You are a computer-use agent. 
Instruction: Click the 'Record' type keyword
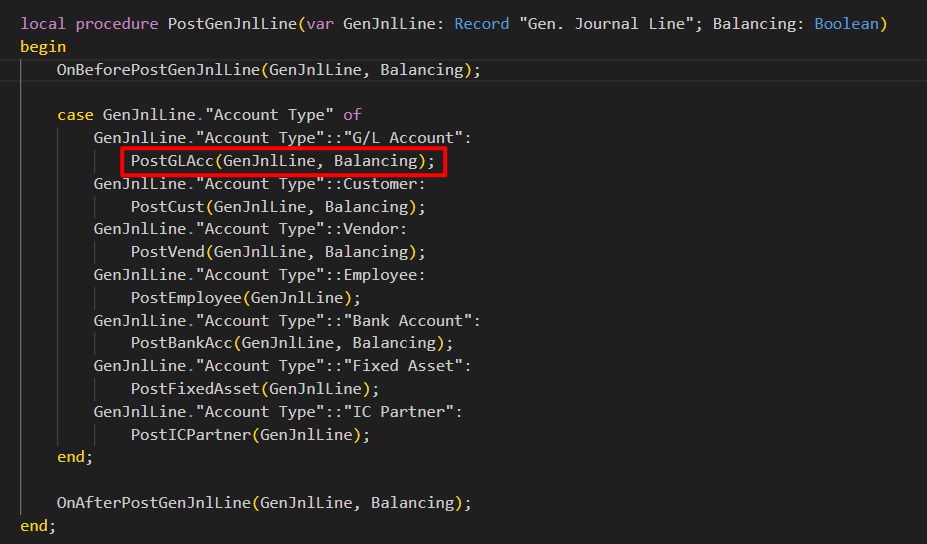(x=481, y=23)
